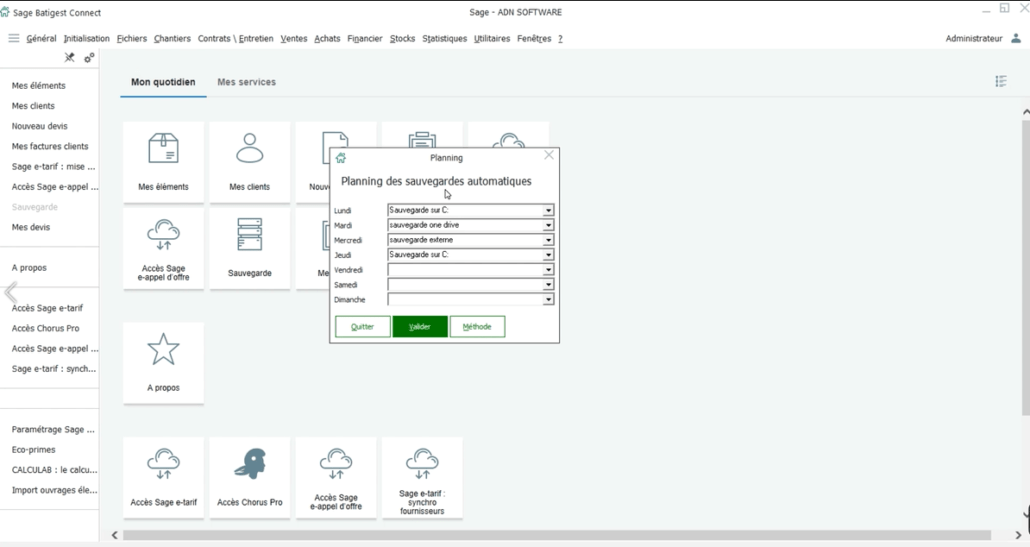Click the home icon in Planning dialog
Screen dimensions: 1030x547
click(341, 158)
